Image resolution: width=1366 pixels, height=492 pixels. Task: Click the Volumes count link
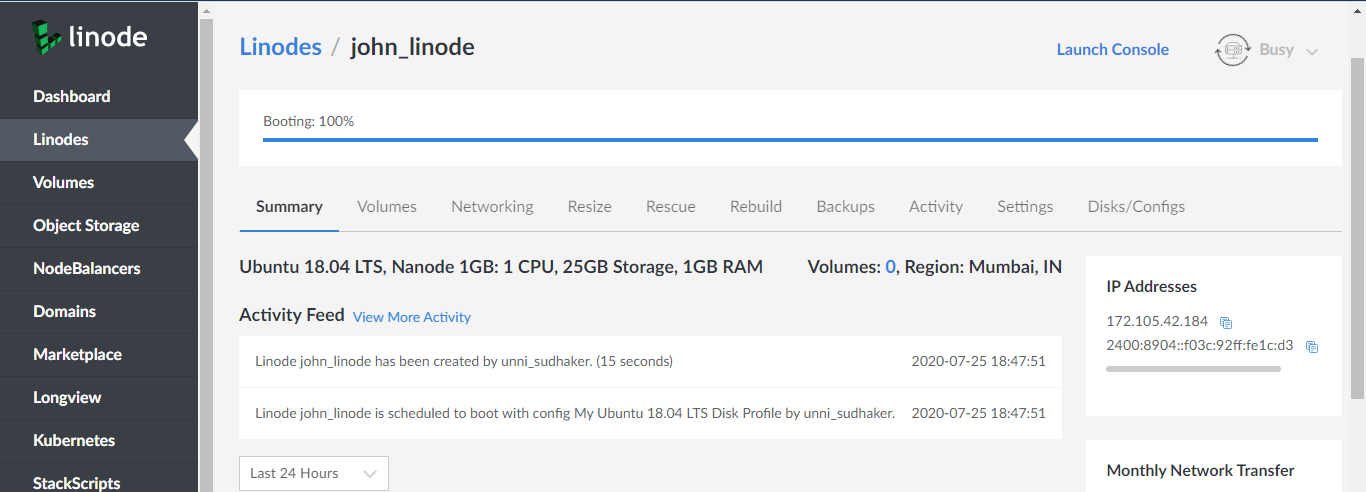tap(890, 267)
